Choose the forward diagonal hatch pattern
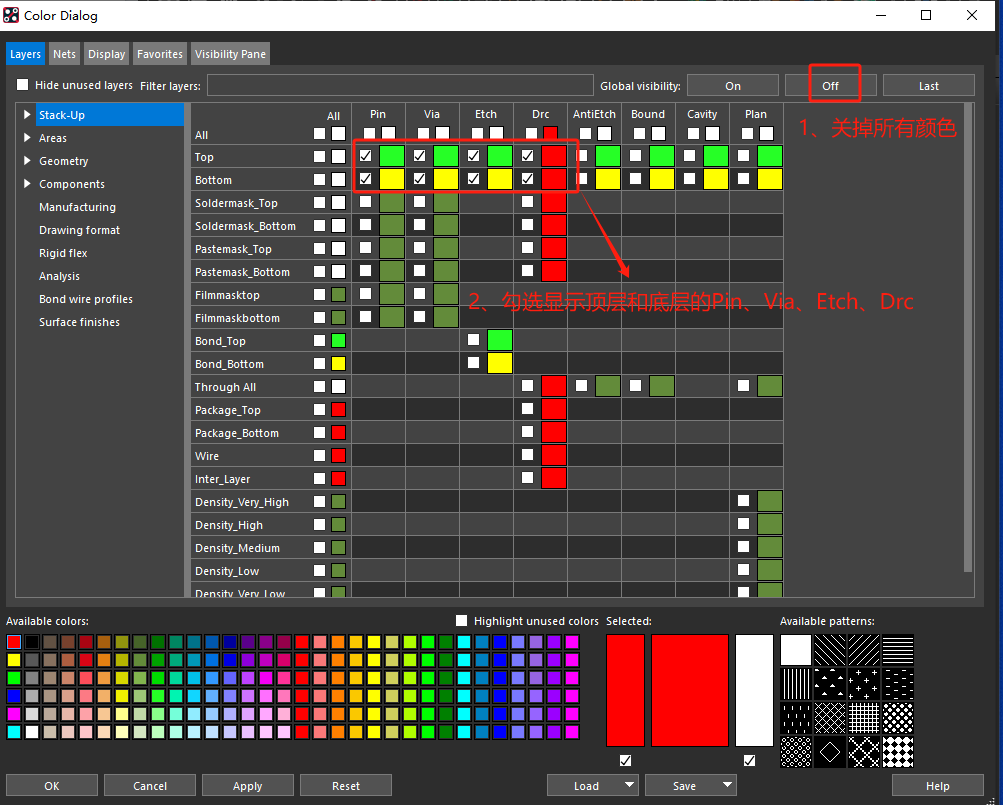This screenshot has width=1003, height=805. tap(864, 650)
